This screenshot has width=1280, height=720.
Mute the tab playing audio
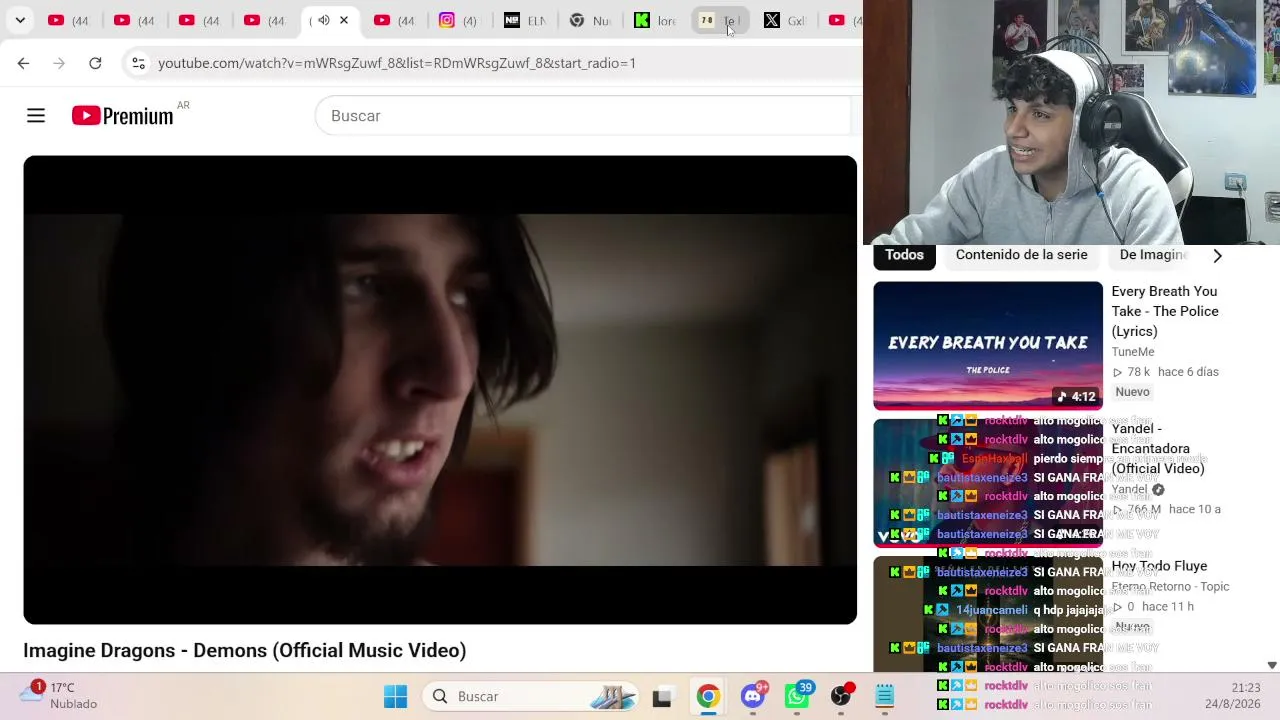(323, 20)
